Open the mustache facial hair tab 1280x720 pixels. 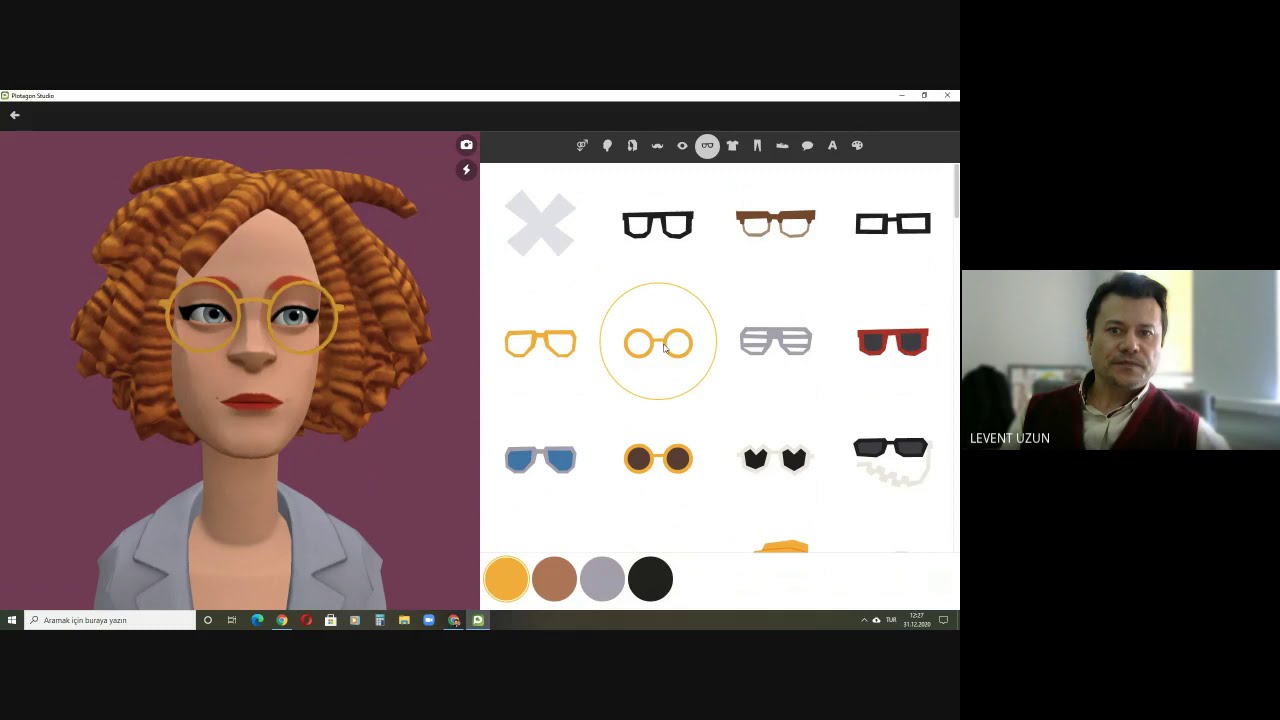(x=657, y=146)
